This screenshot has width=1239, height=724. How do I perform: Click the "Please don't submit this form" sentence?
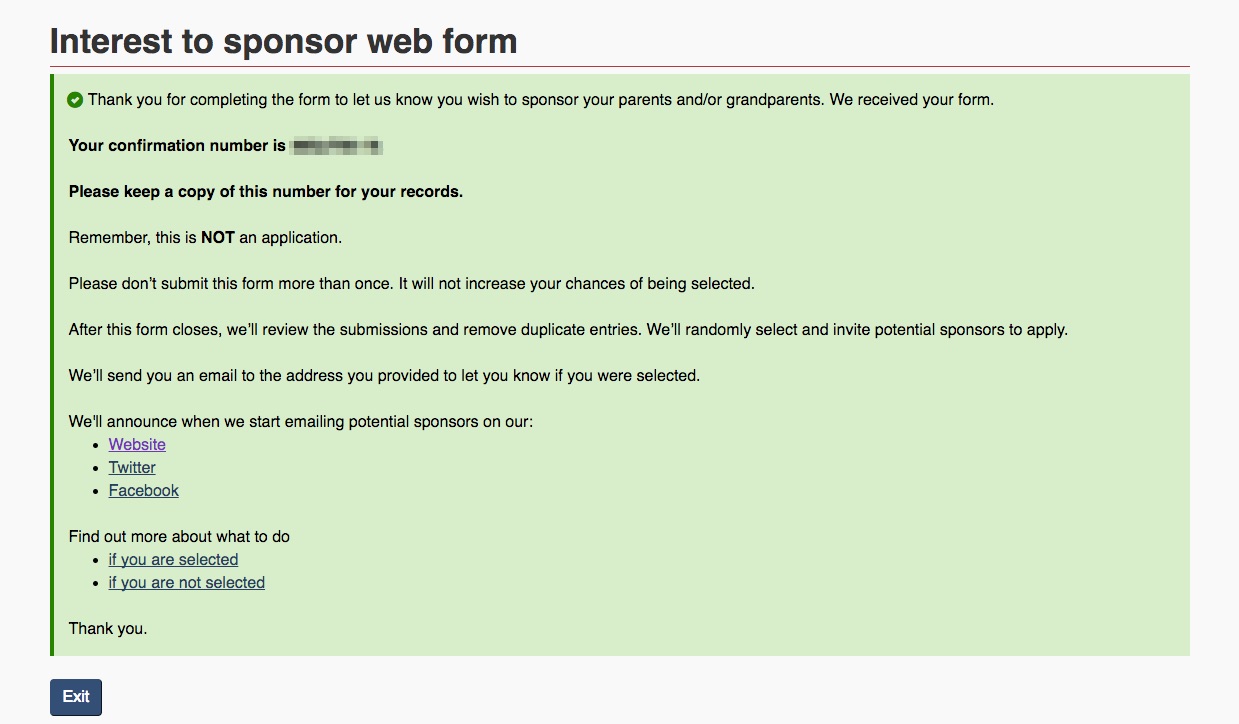coord(411,284)
